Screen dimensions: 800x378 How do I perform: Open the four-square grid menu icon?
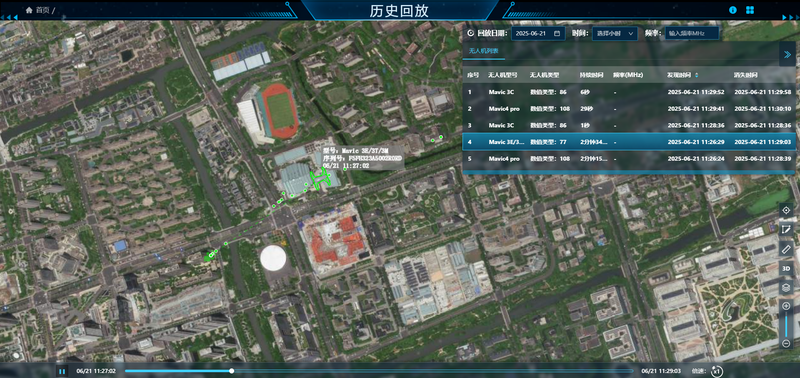(750, 10)
